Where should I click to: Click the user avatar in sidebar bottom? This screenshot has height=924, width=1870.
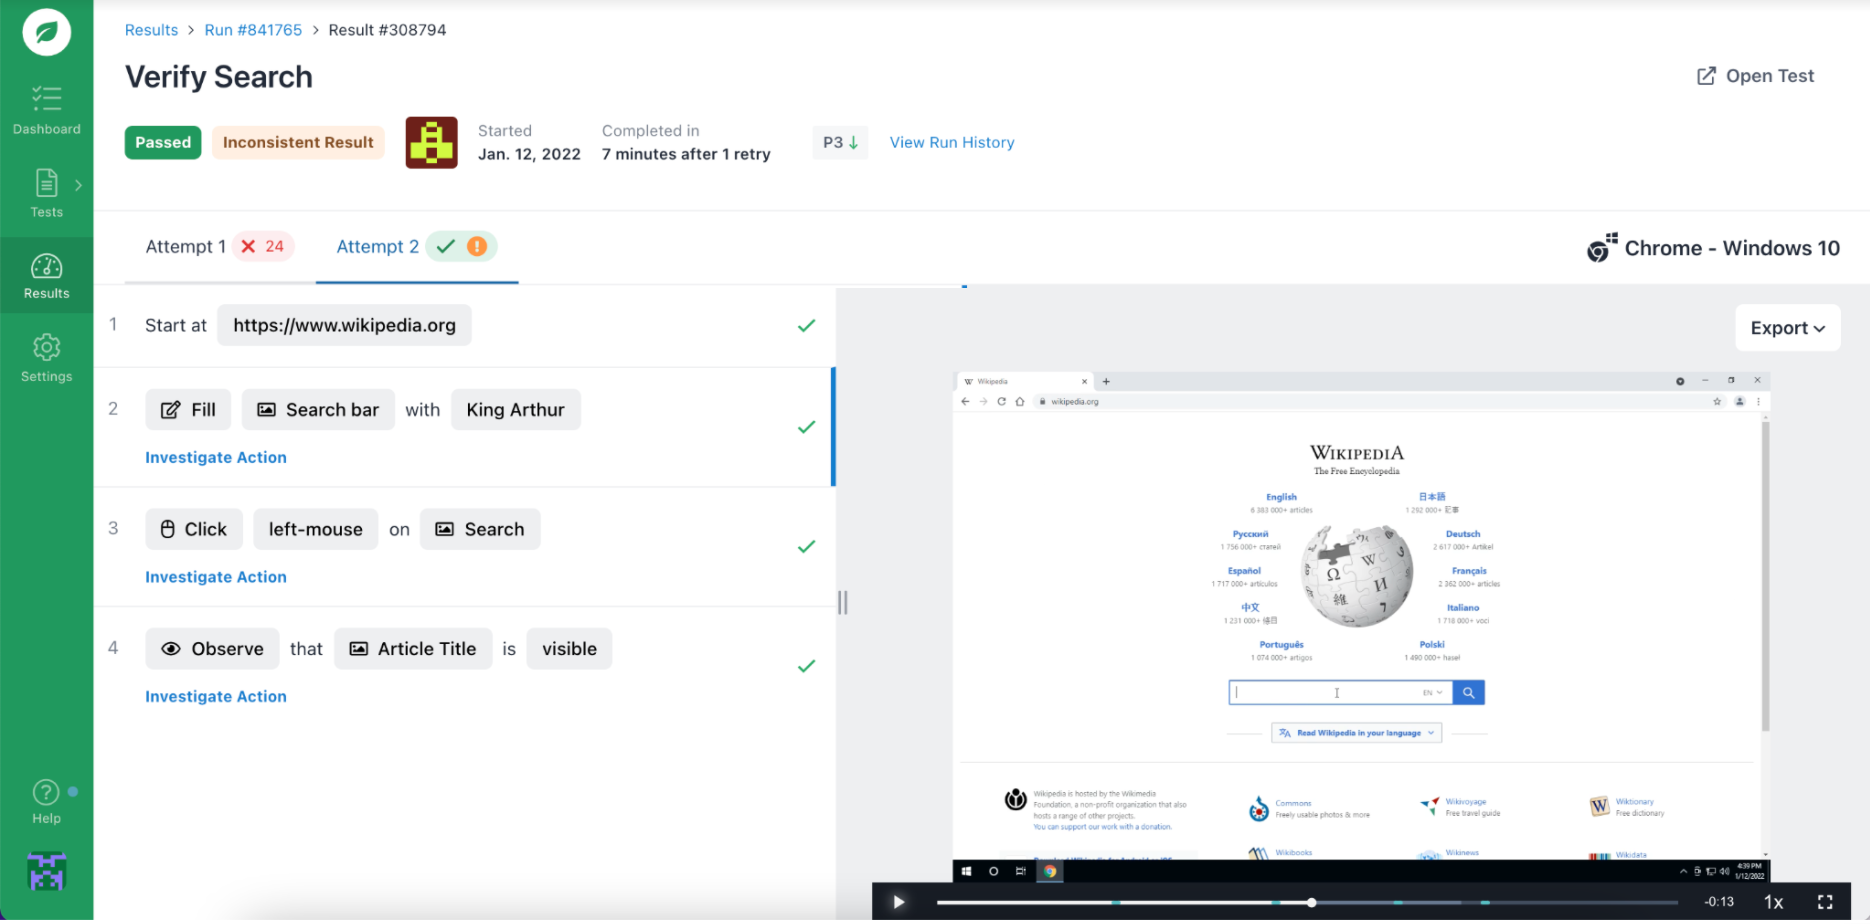coord(46,872)
